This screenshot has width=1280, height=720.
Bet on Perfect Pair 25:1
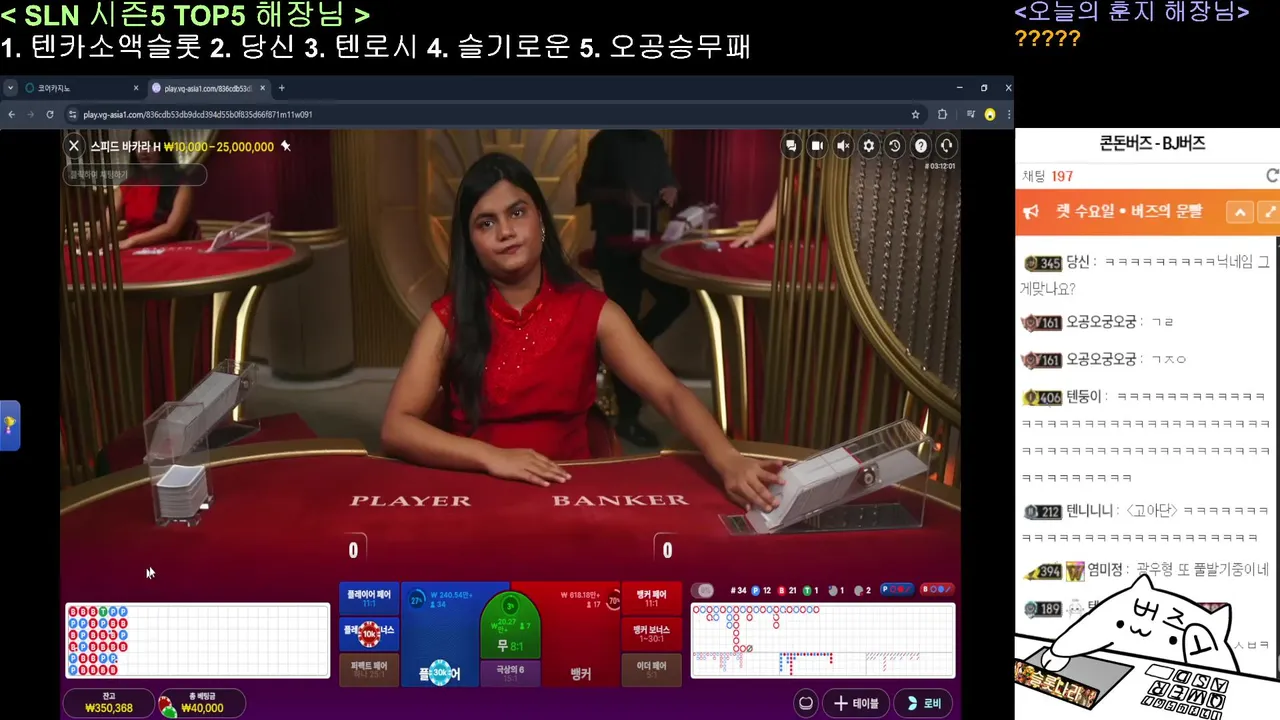pos(369,668)
